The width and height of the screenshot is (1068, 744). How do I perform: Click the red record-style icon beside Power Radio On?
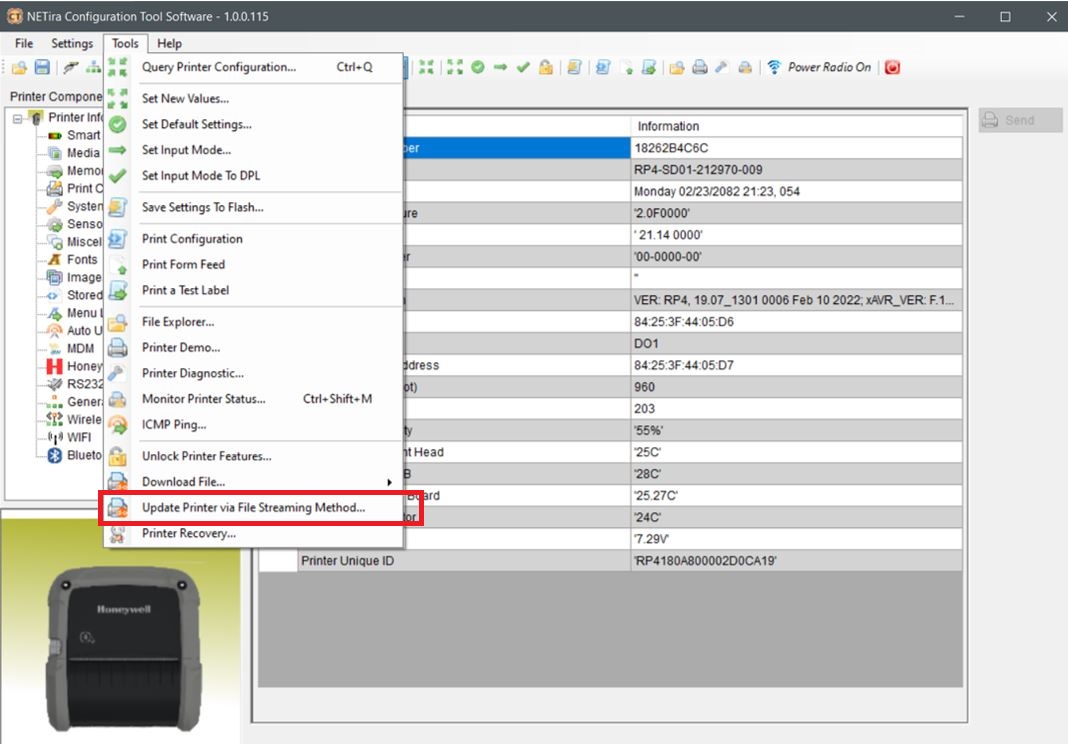tap(892, 67)
